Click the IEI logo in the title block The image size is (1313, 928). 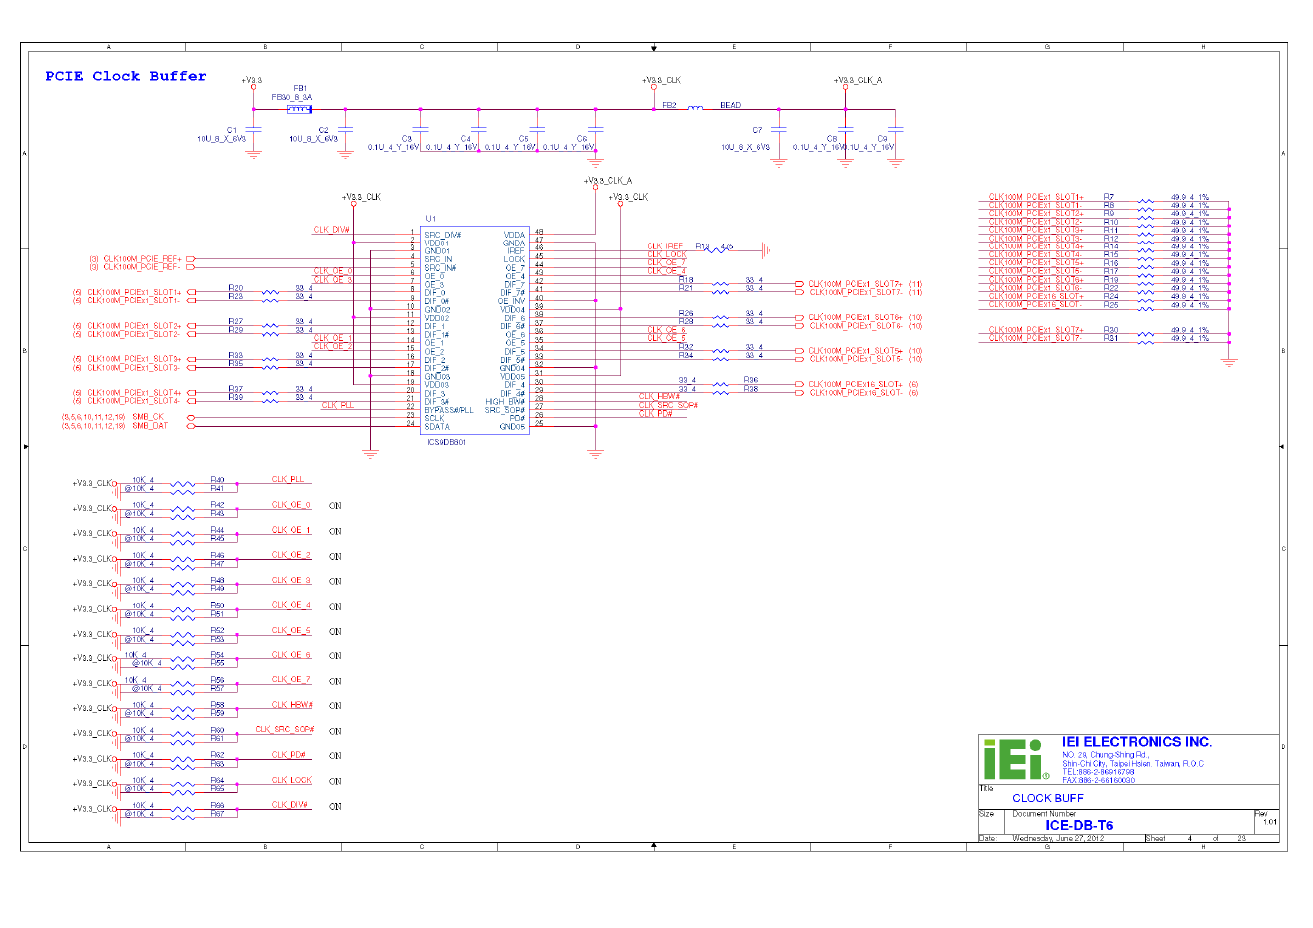[x=1016, y=760]
